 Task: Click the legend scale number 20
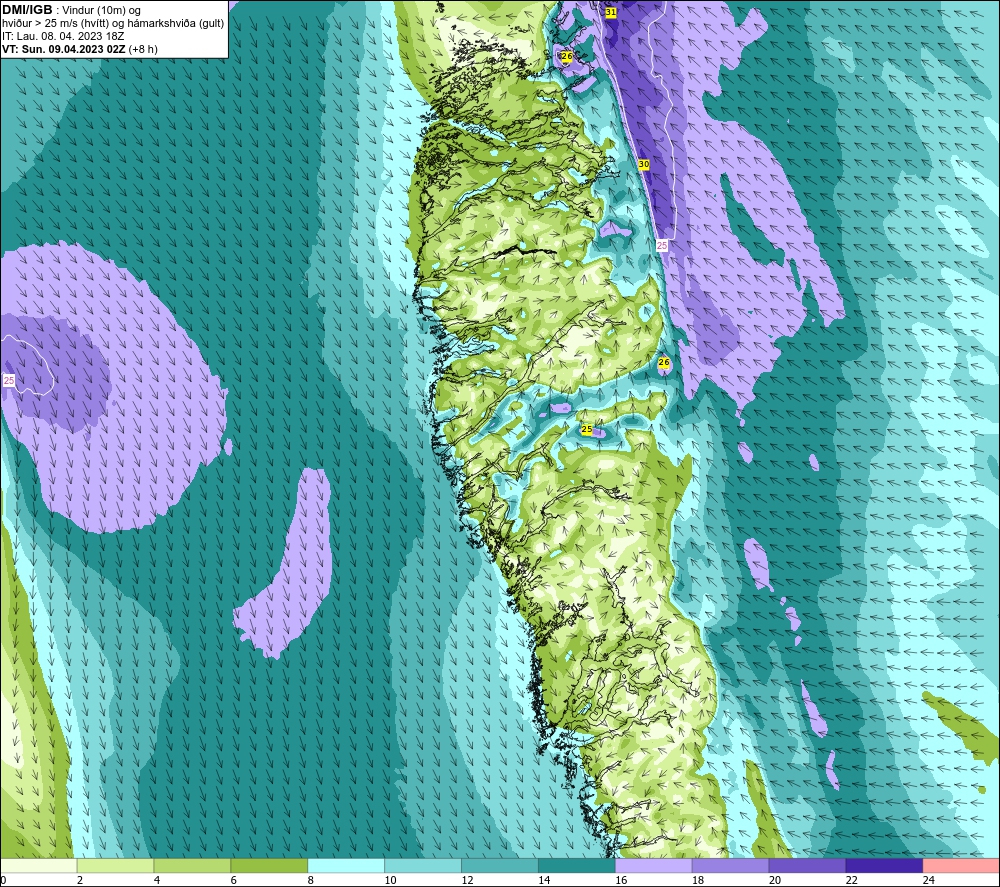click(x=775, y=880)
